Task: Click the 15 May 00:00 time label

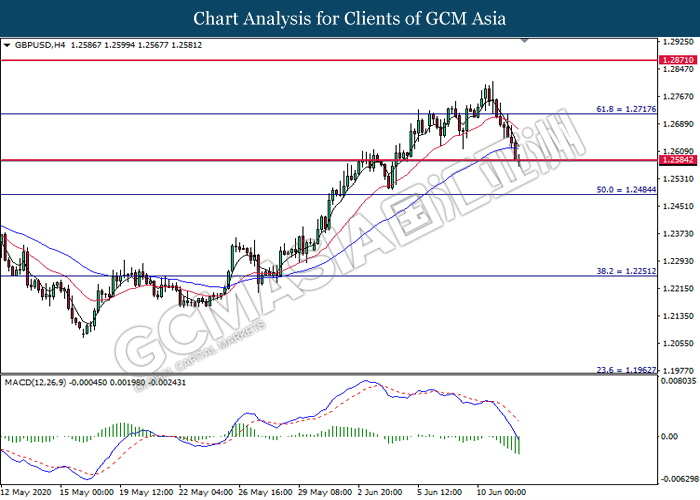Action: 87,492
